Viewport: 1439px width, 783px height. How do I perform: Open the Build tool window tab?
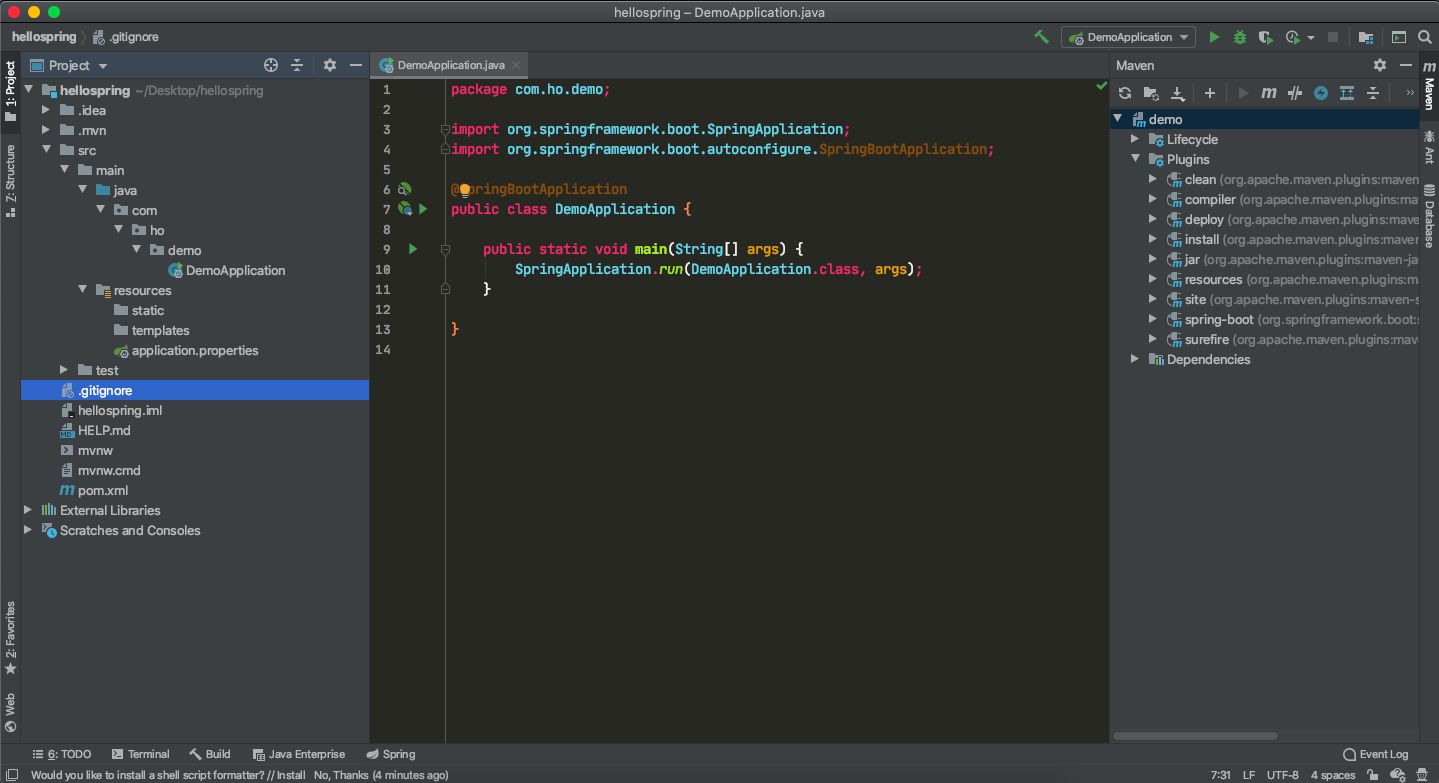(x=210, y=754)
